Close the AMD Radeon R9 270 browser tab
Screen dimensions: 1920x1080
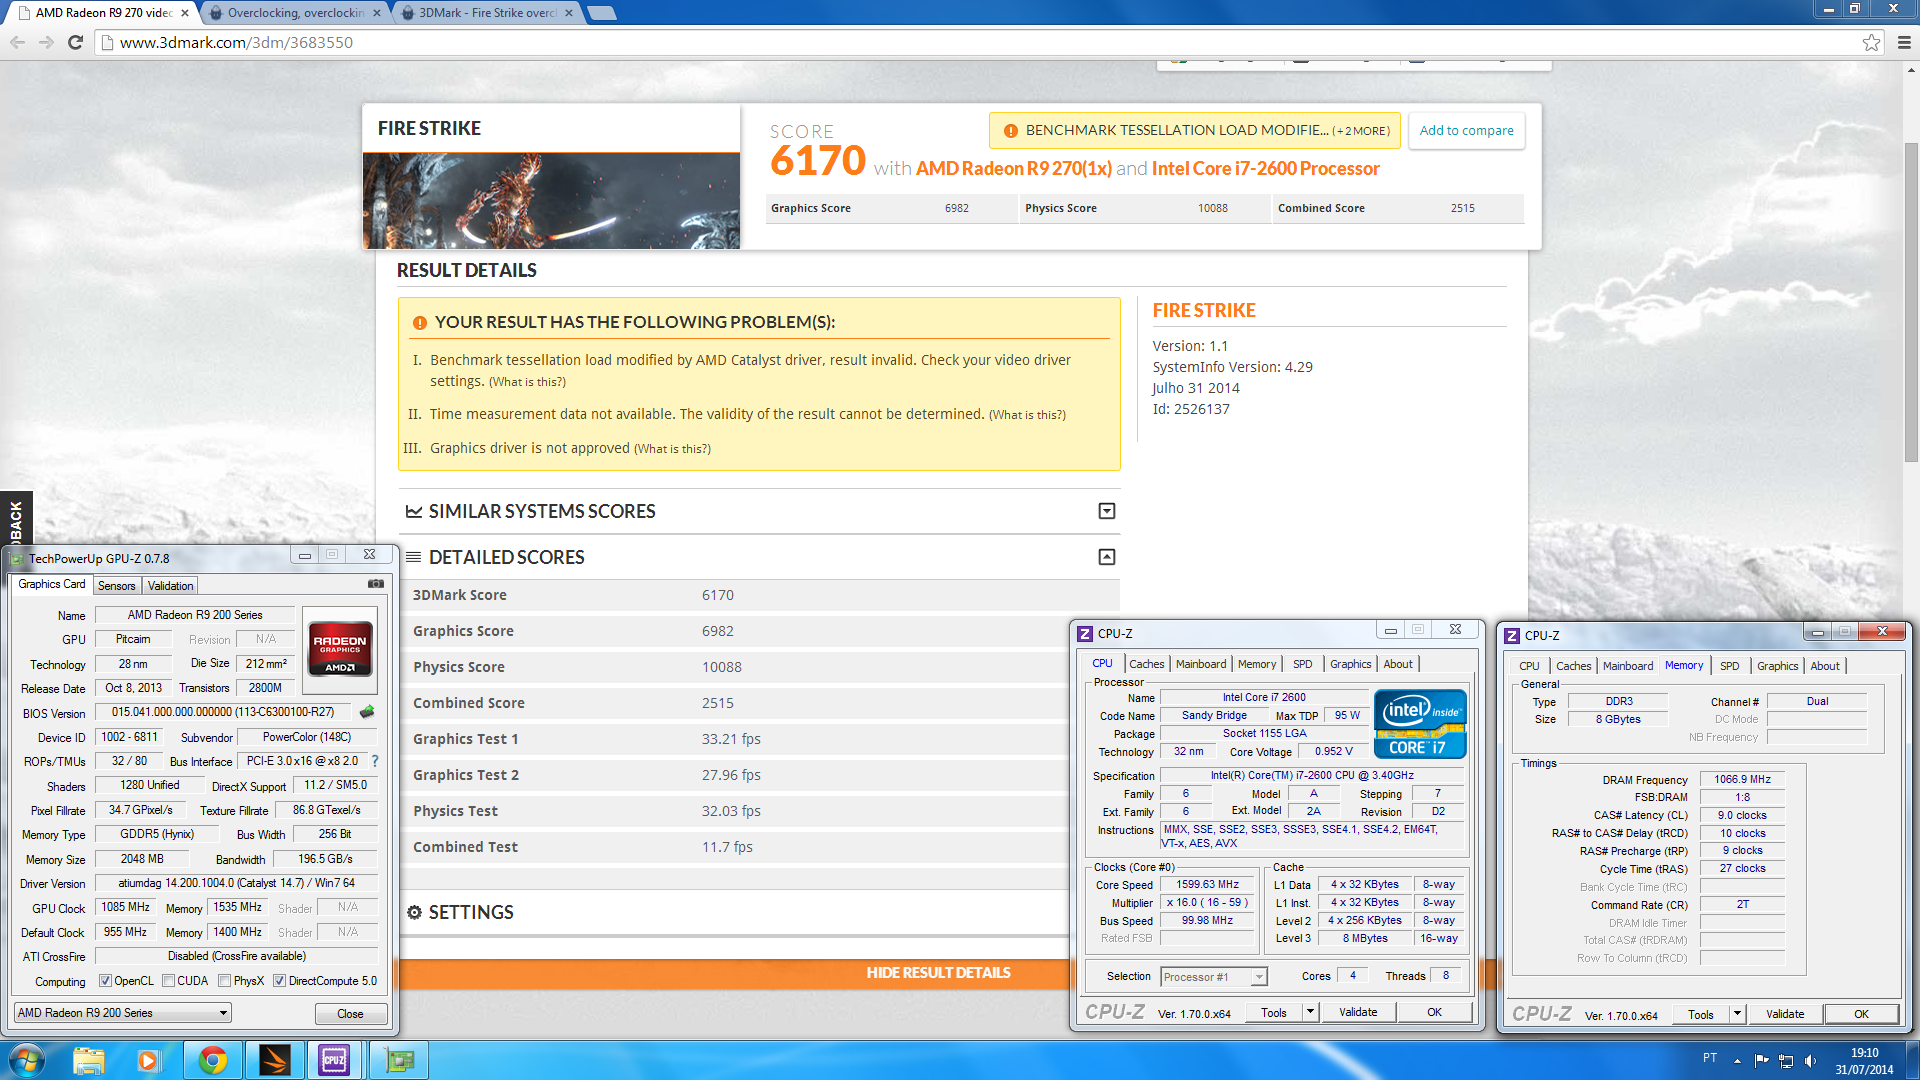coord(185,13)
